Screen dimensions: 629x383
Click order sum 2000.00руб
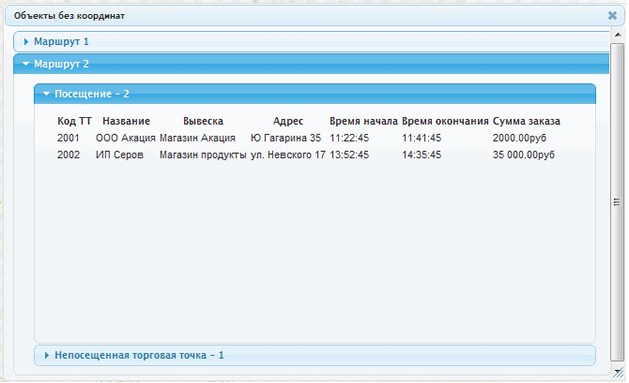point(519,138)
